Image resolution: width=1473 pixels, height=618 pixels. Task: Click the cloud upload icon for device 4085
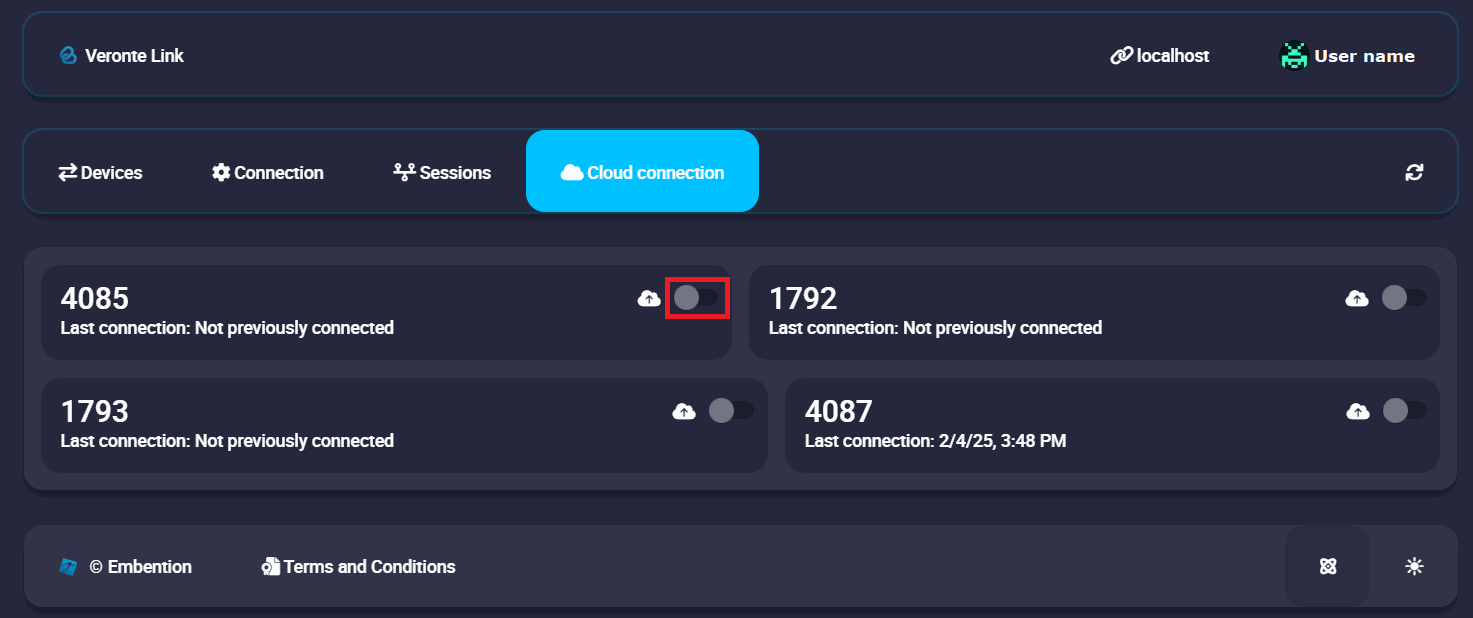tap(649, 298)
